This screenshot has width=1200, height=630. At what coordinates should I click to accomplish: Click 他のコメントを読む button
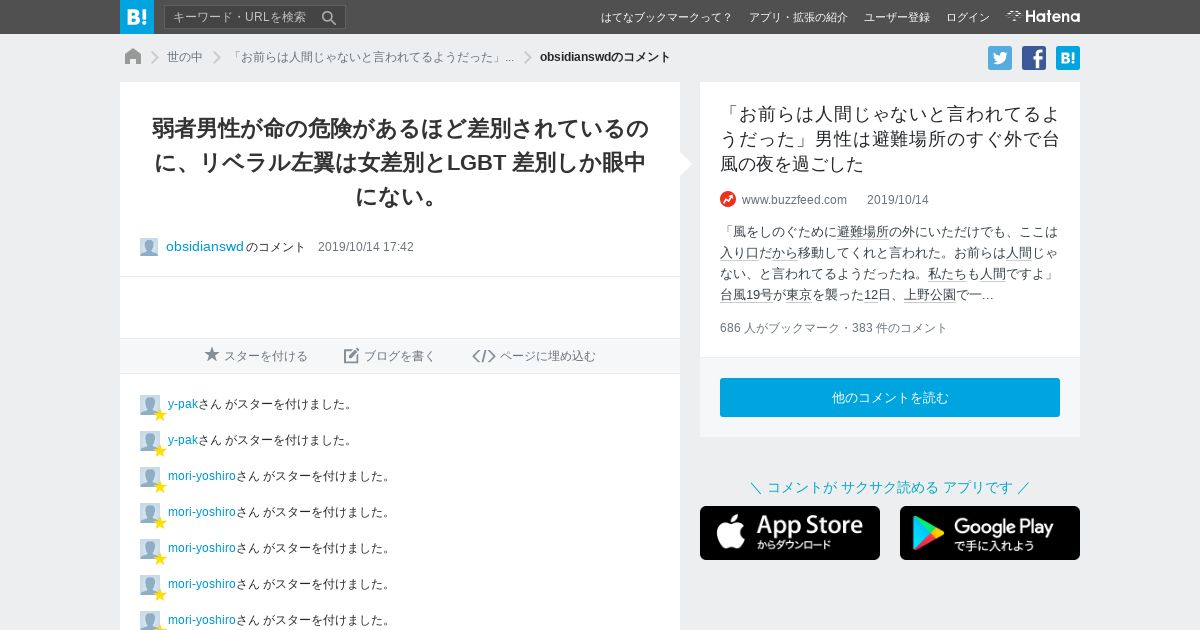(890, 397)
